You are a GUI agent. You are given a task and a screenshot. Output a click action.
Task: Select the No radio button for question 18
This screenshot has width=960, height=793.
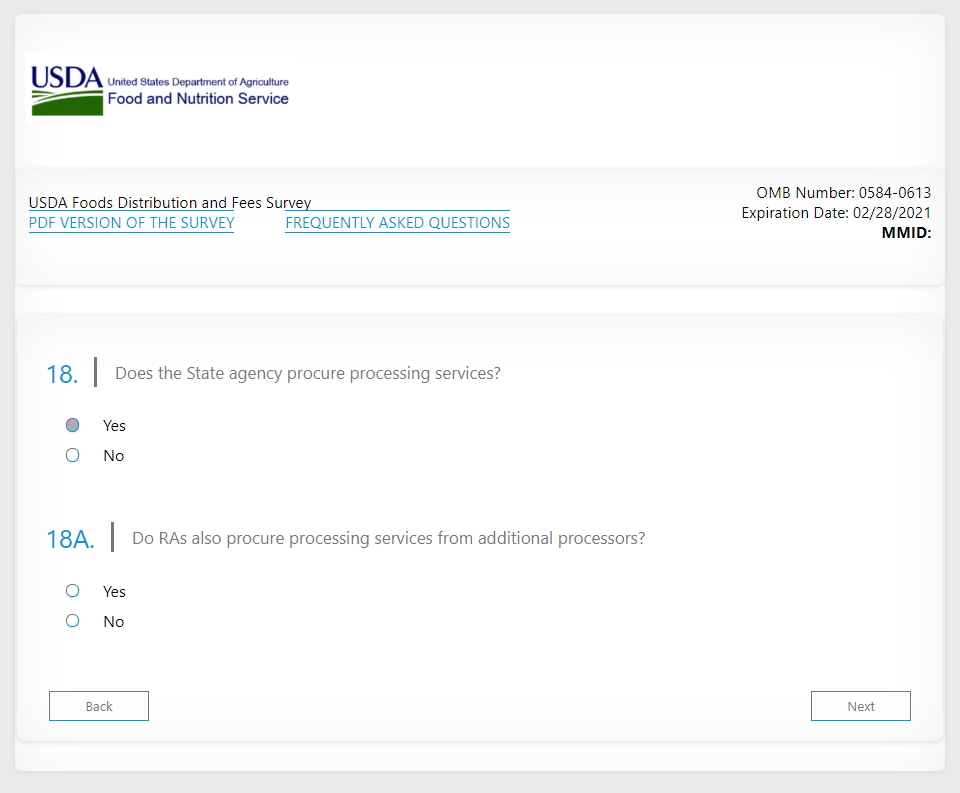click(72, 455)
